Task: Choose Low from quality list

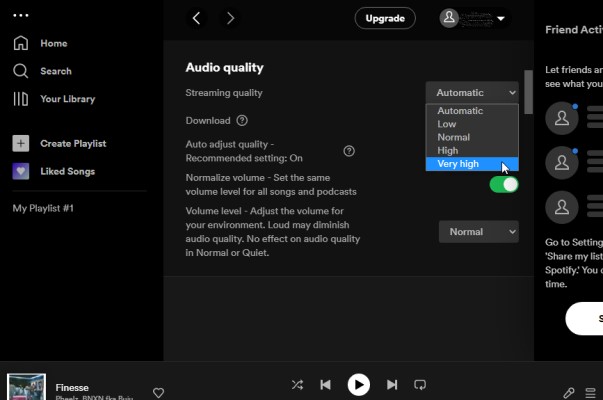Action: pos(447,124)
